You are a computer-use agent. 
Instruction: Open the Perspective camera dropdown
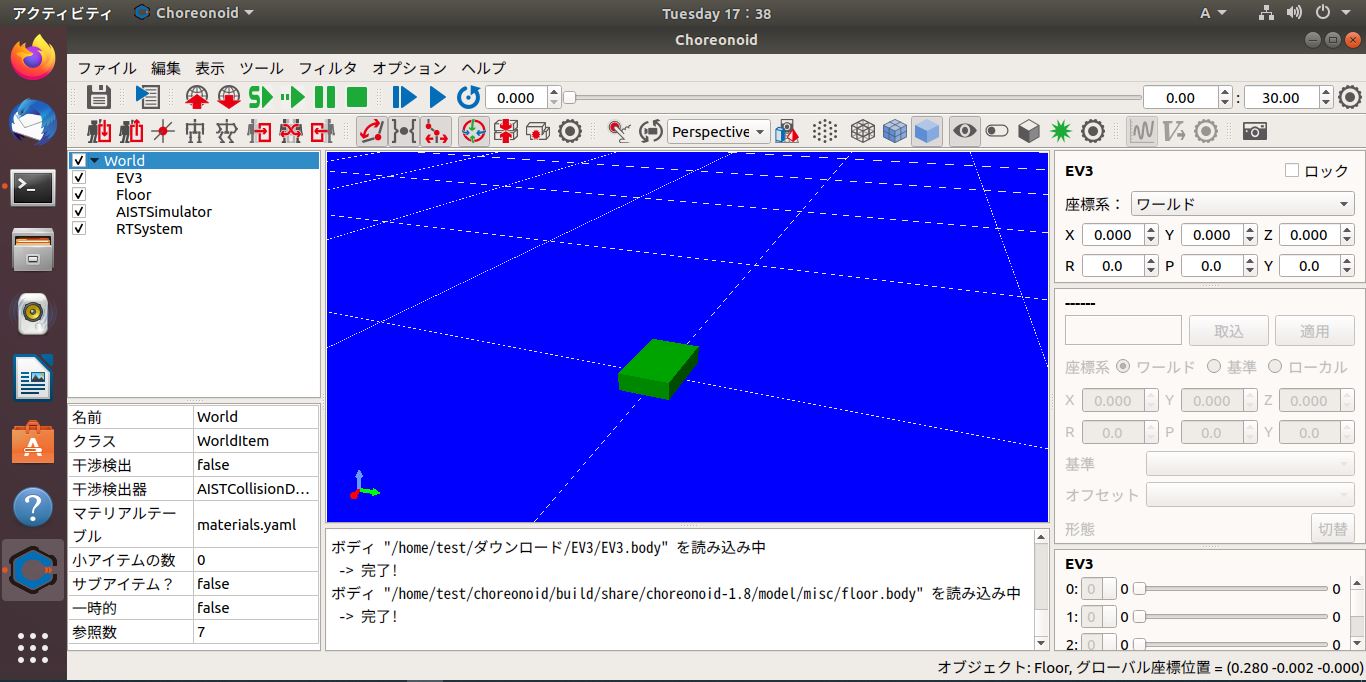[718, 131]
